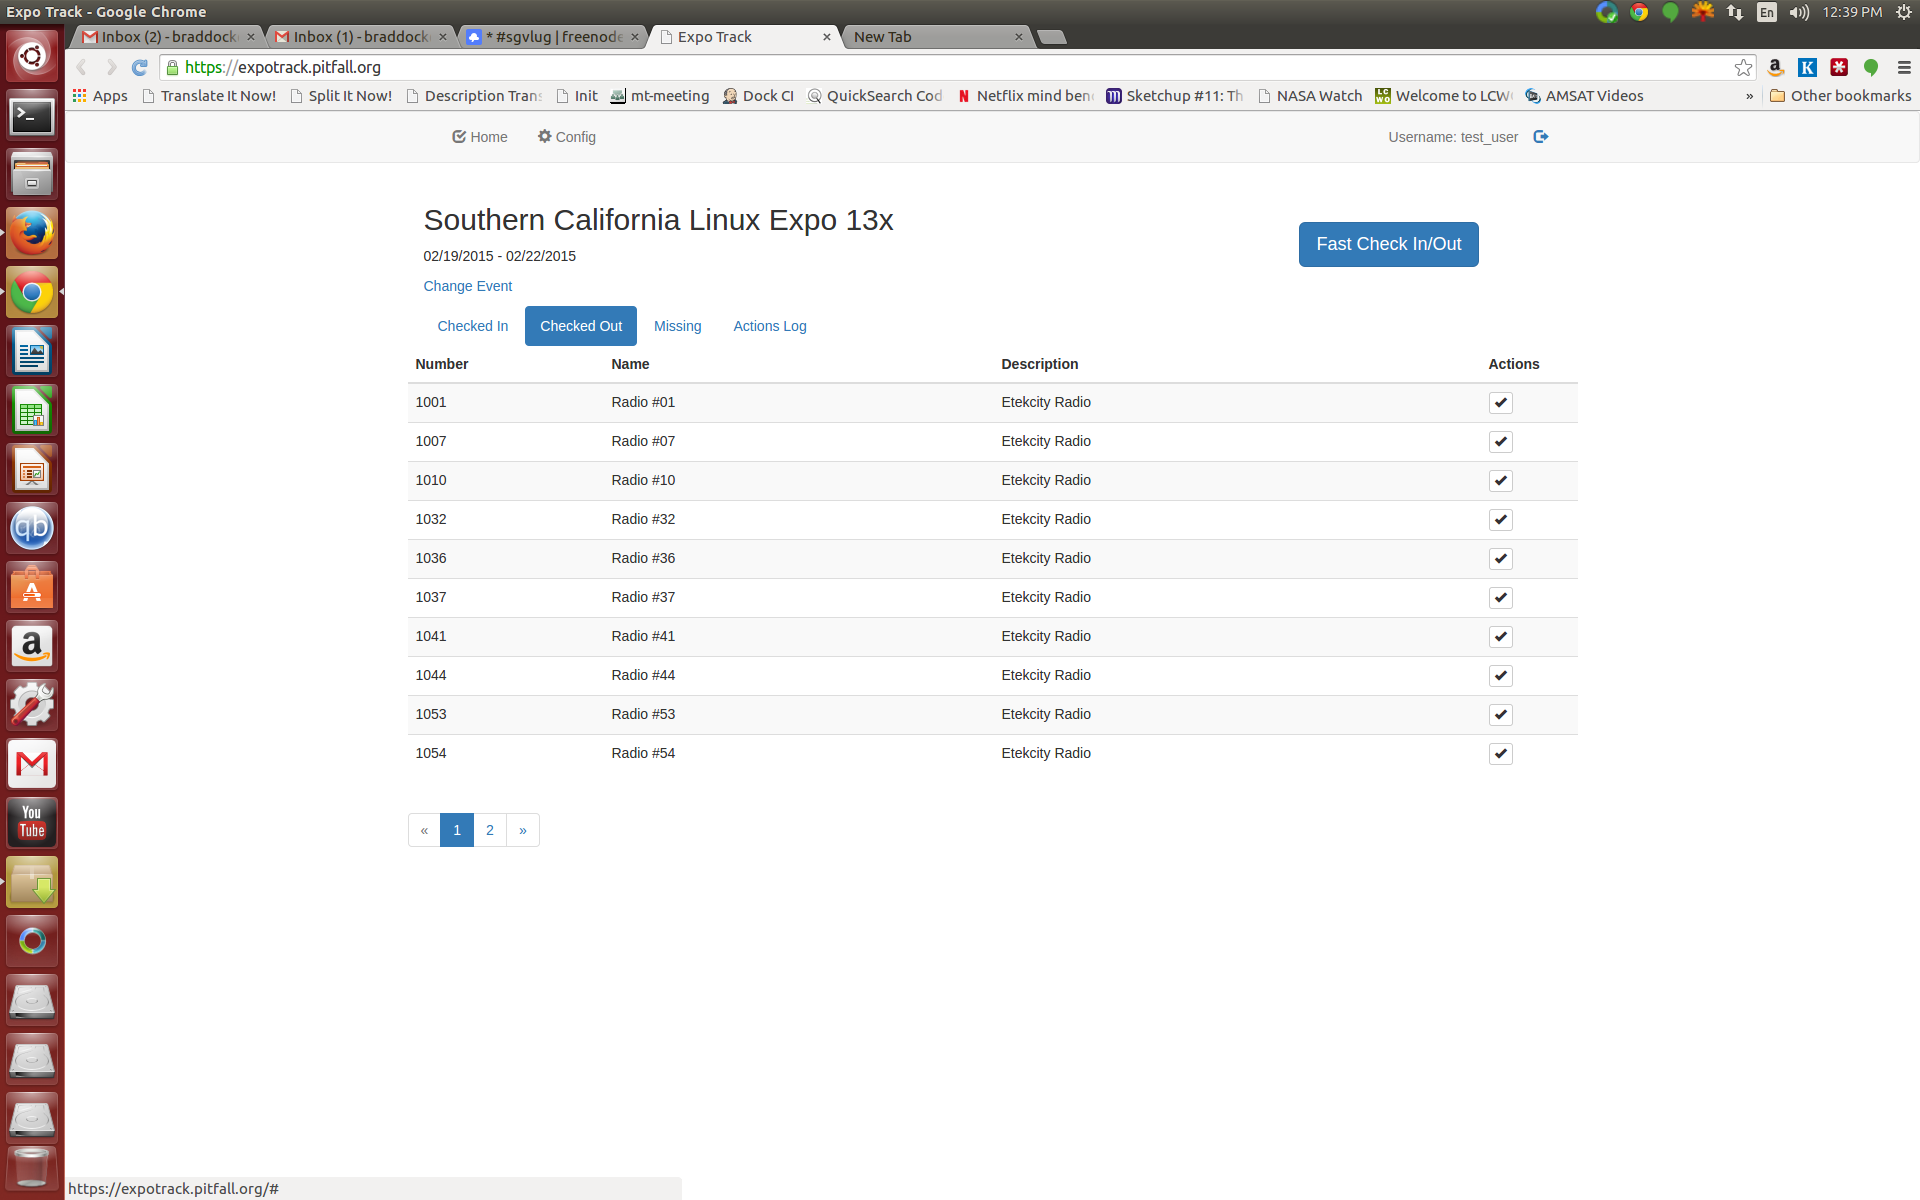The width and height of the screenshot is (1920, 1200).
Task: Click the checkmark action for Radio #32
Action: pos(1500,520)
